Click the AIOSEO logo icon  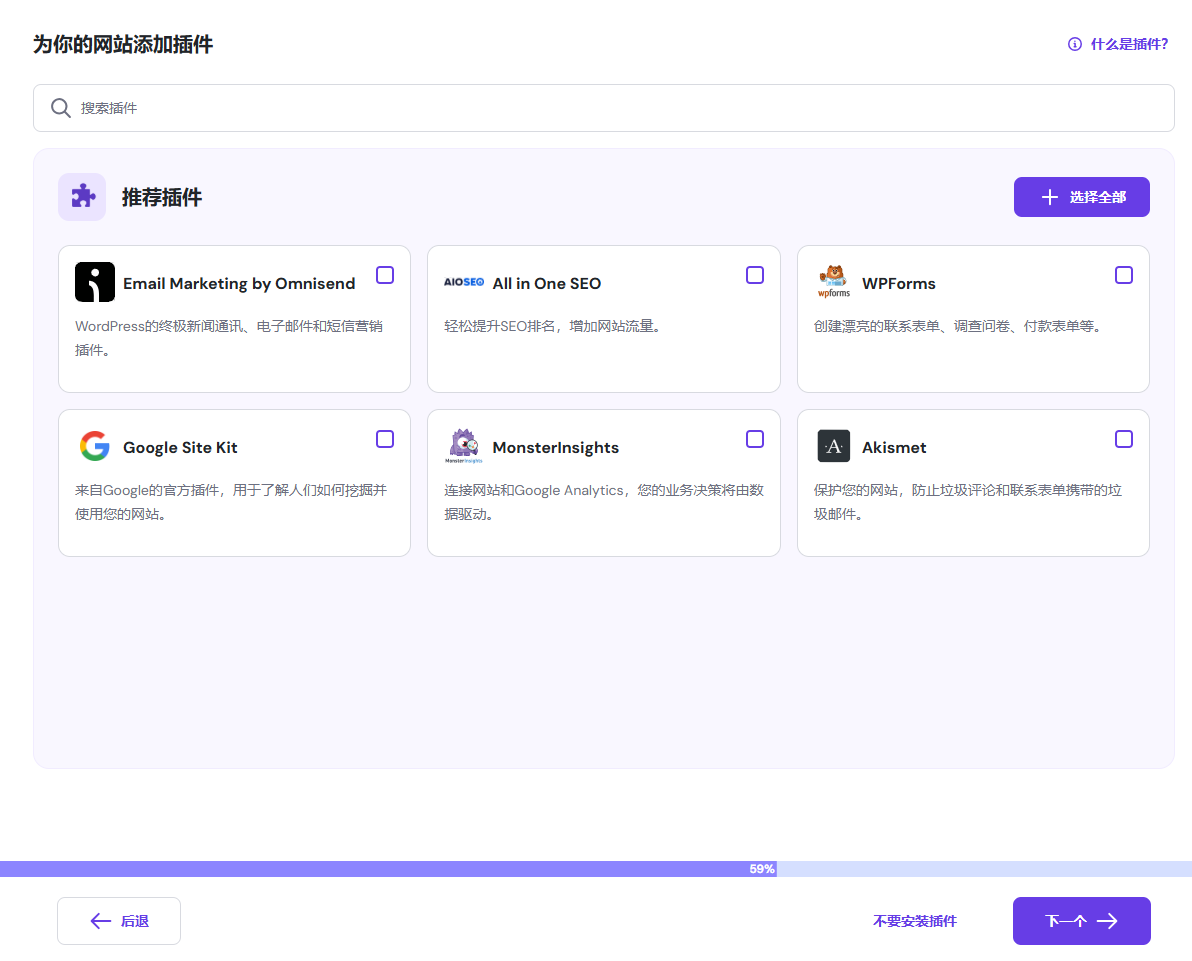coord(464,283)
